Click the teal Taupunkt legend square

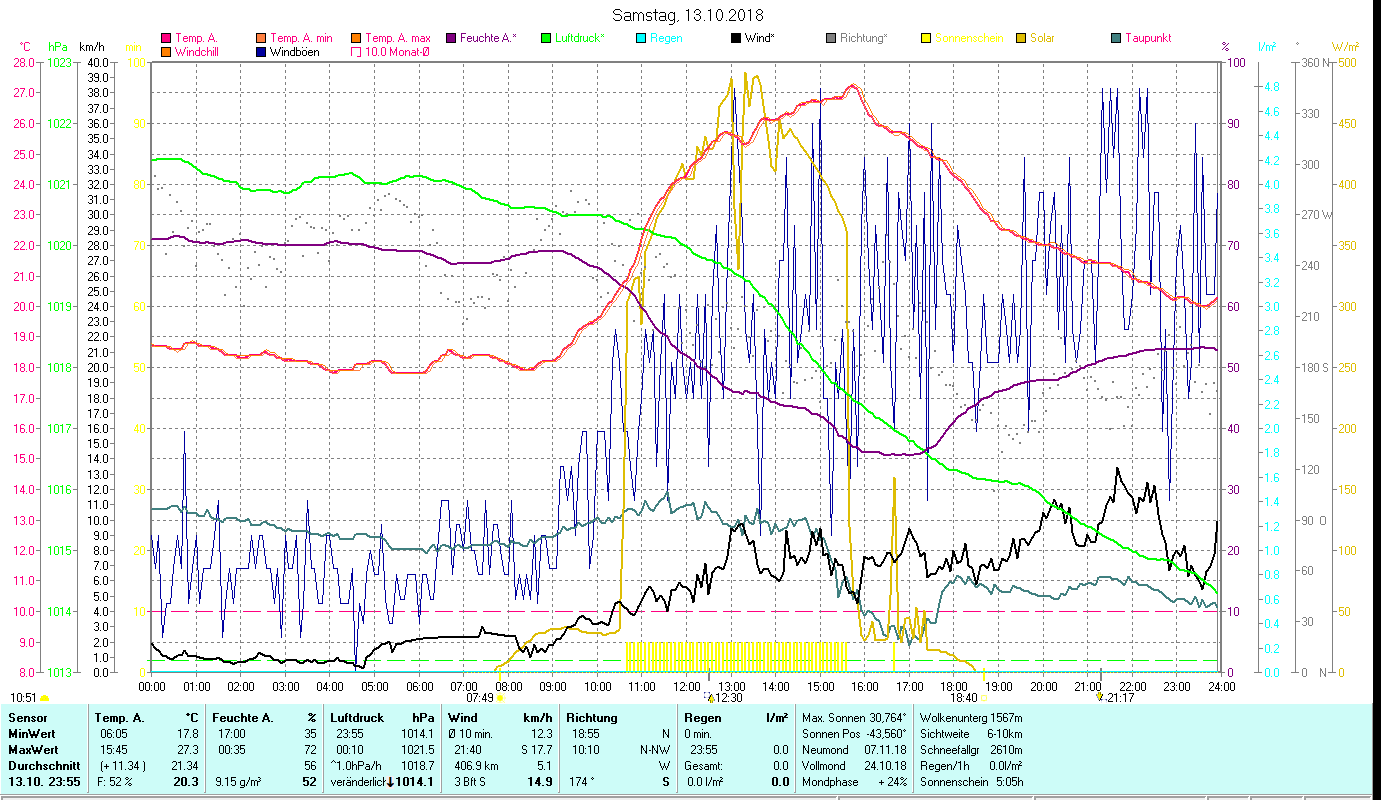[1116, 39]
